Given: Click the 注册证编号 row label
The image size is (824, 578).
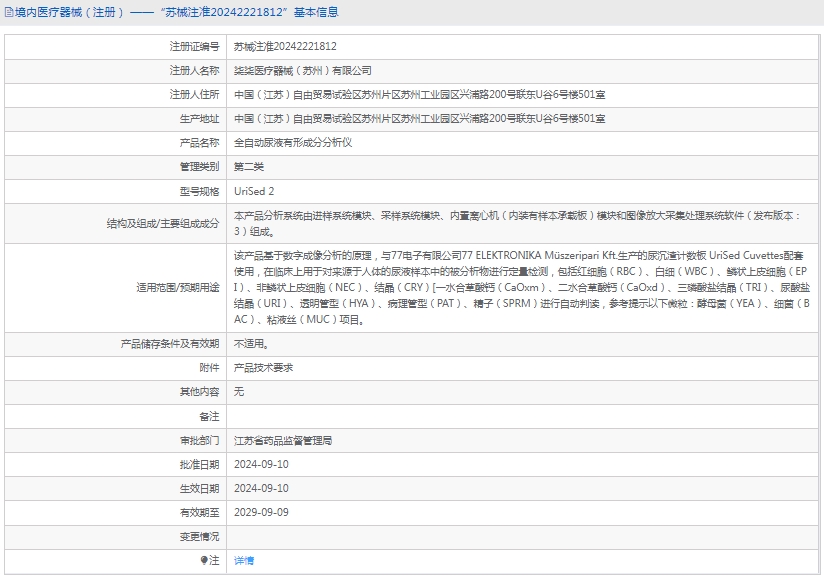Looking at the screenshot, I should point(194,47).
